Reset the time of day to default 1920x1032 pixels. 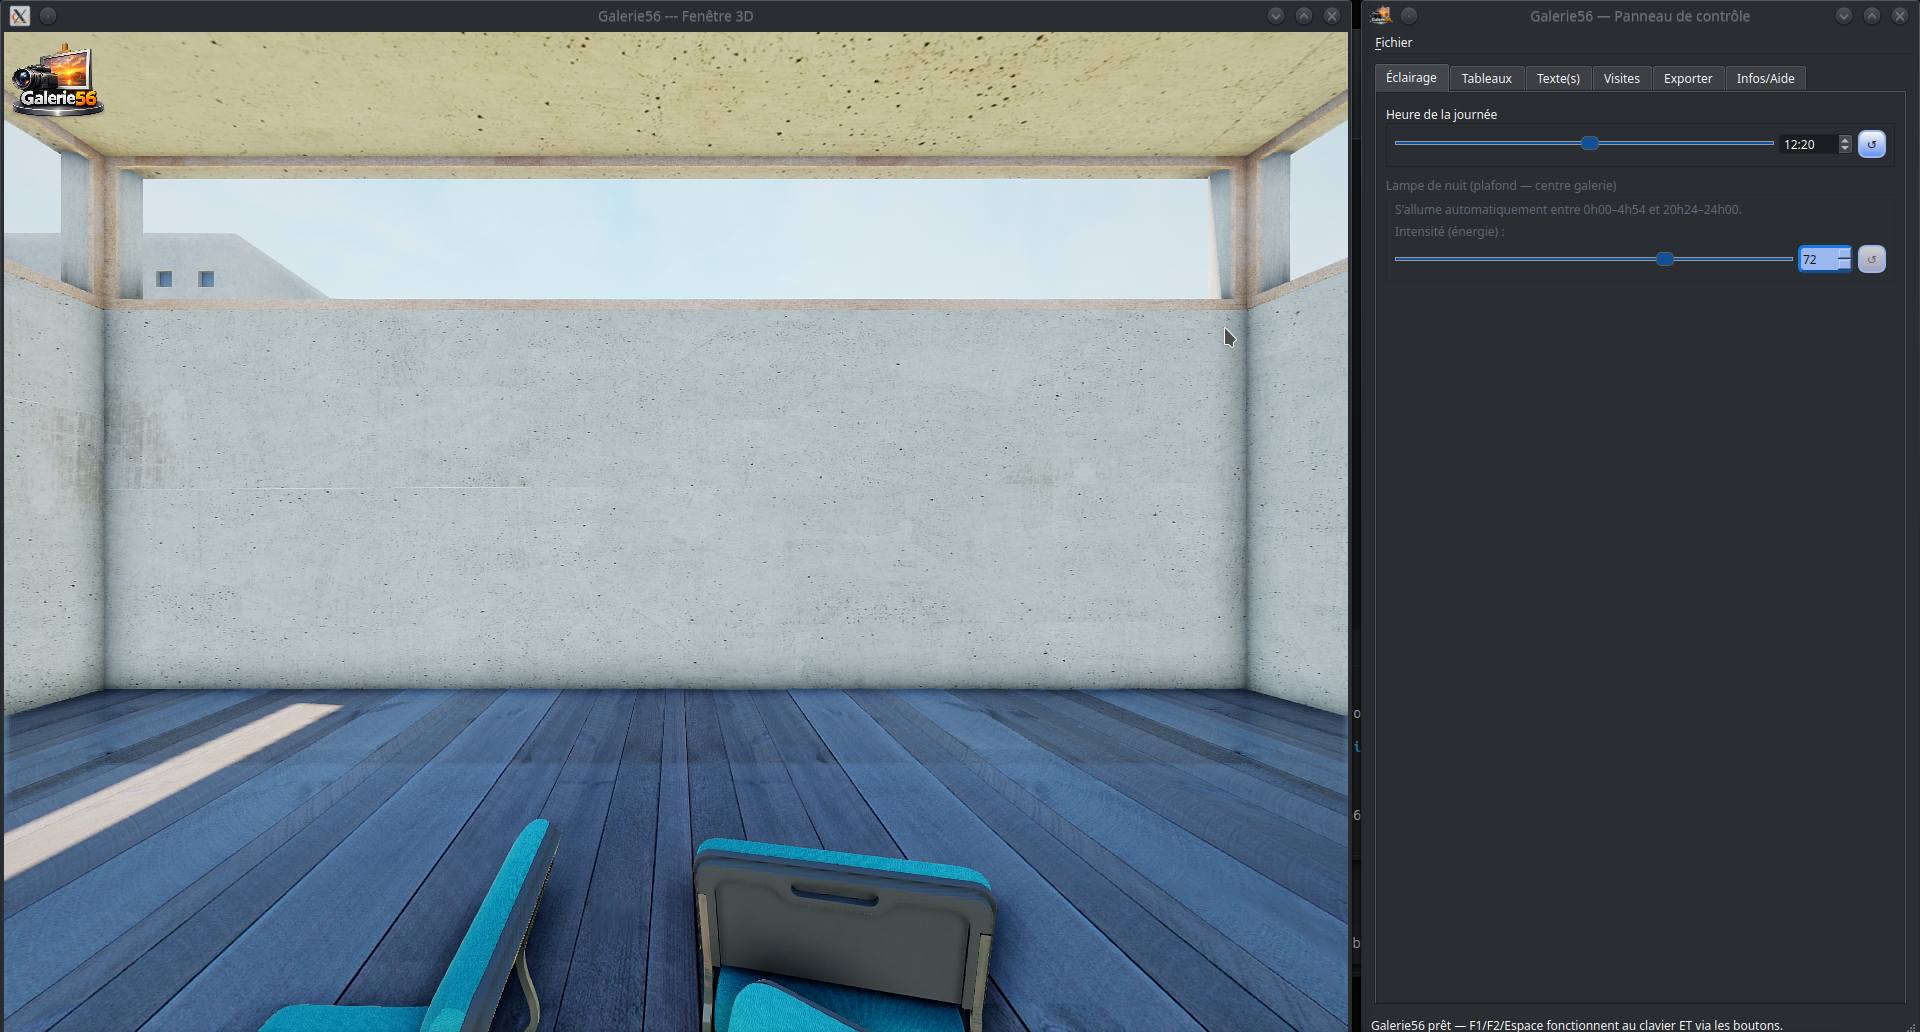[1871, 144]
